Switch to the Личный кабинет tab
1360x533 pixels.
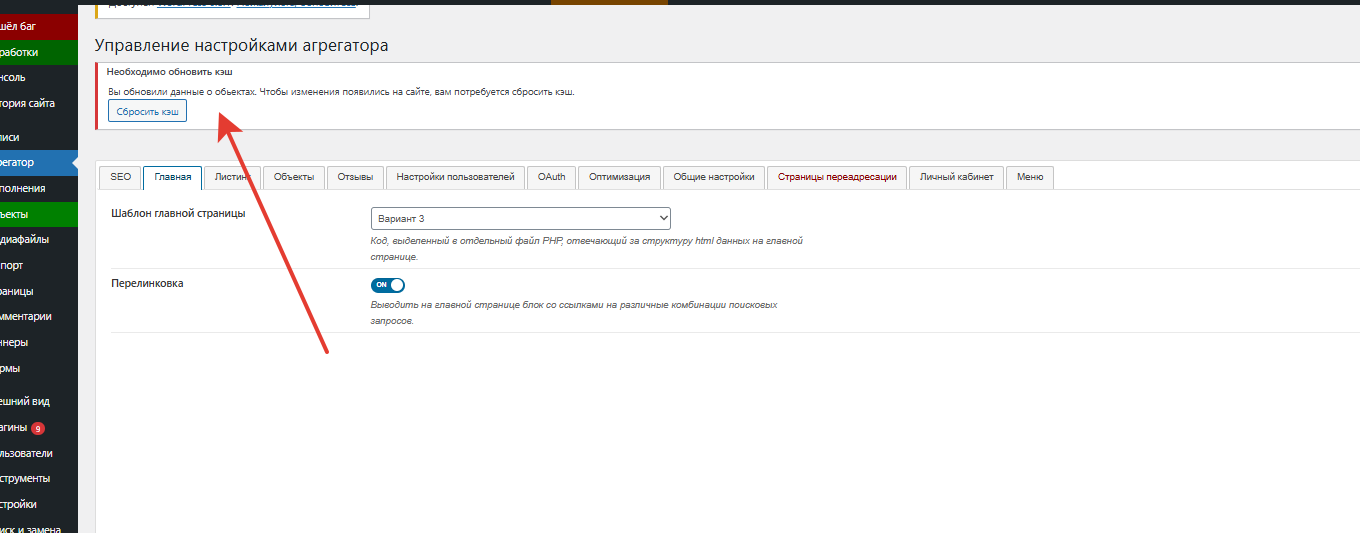[956, 177]
